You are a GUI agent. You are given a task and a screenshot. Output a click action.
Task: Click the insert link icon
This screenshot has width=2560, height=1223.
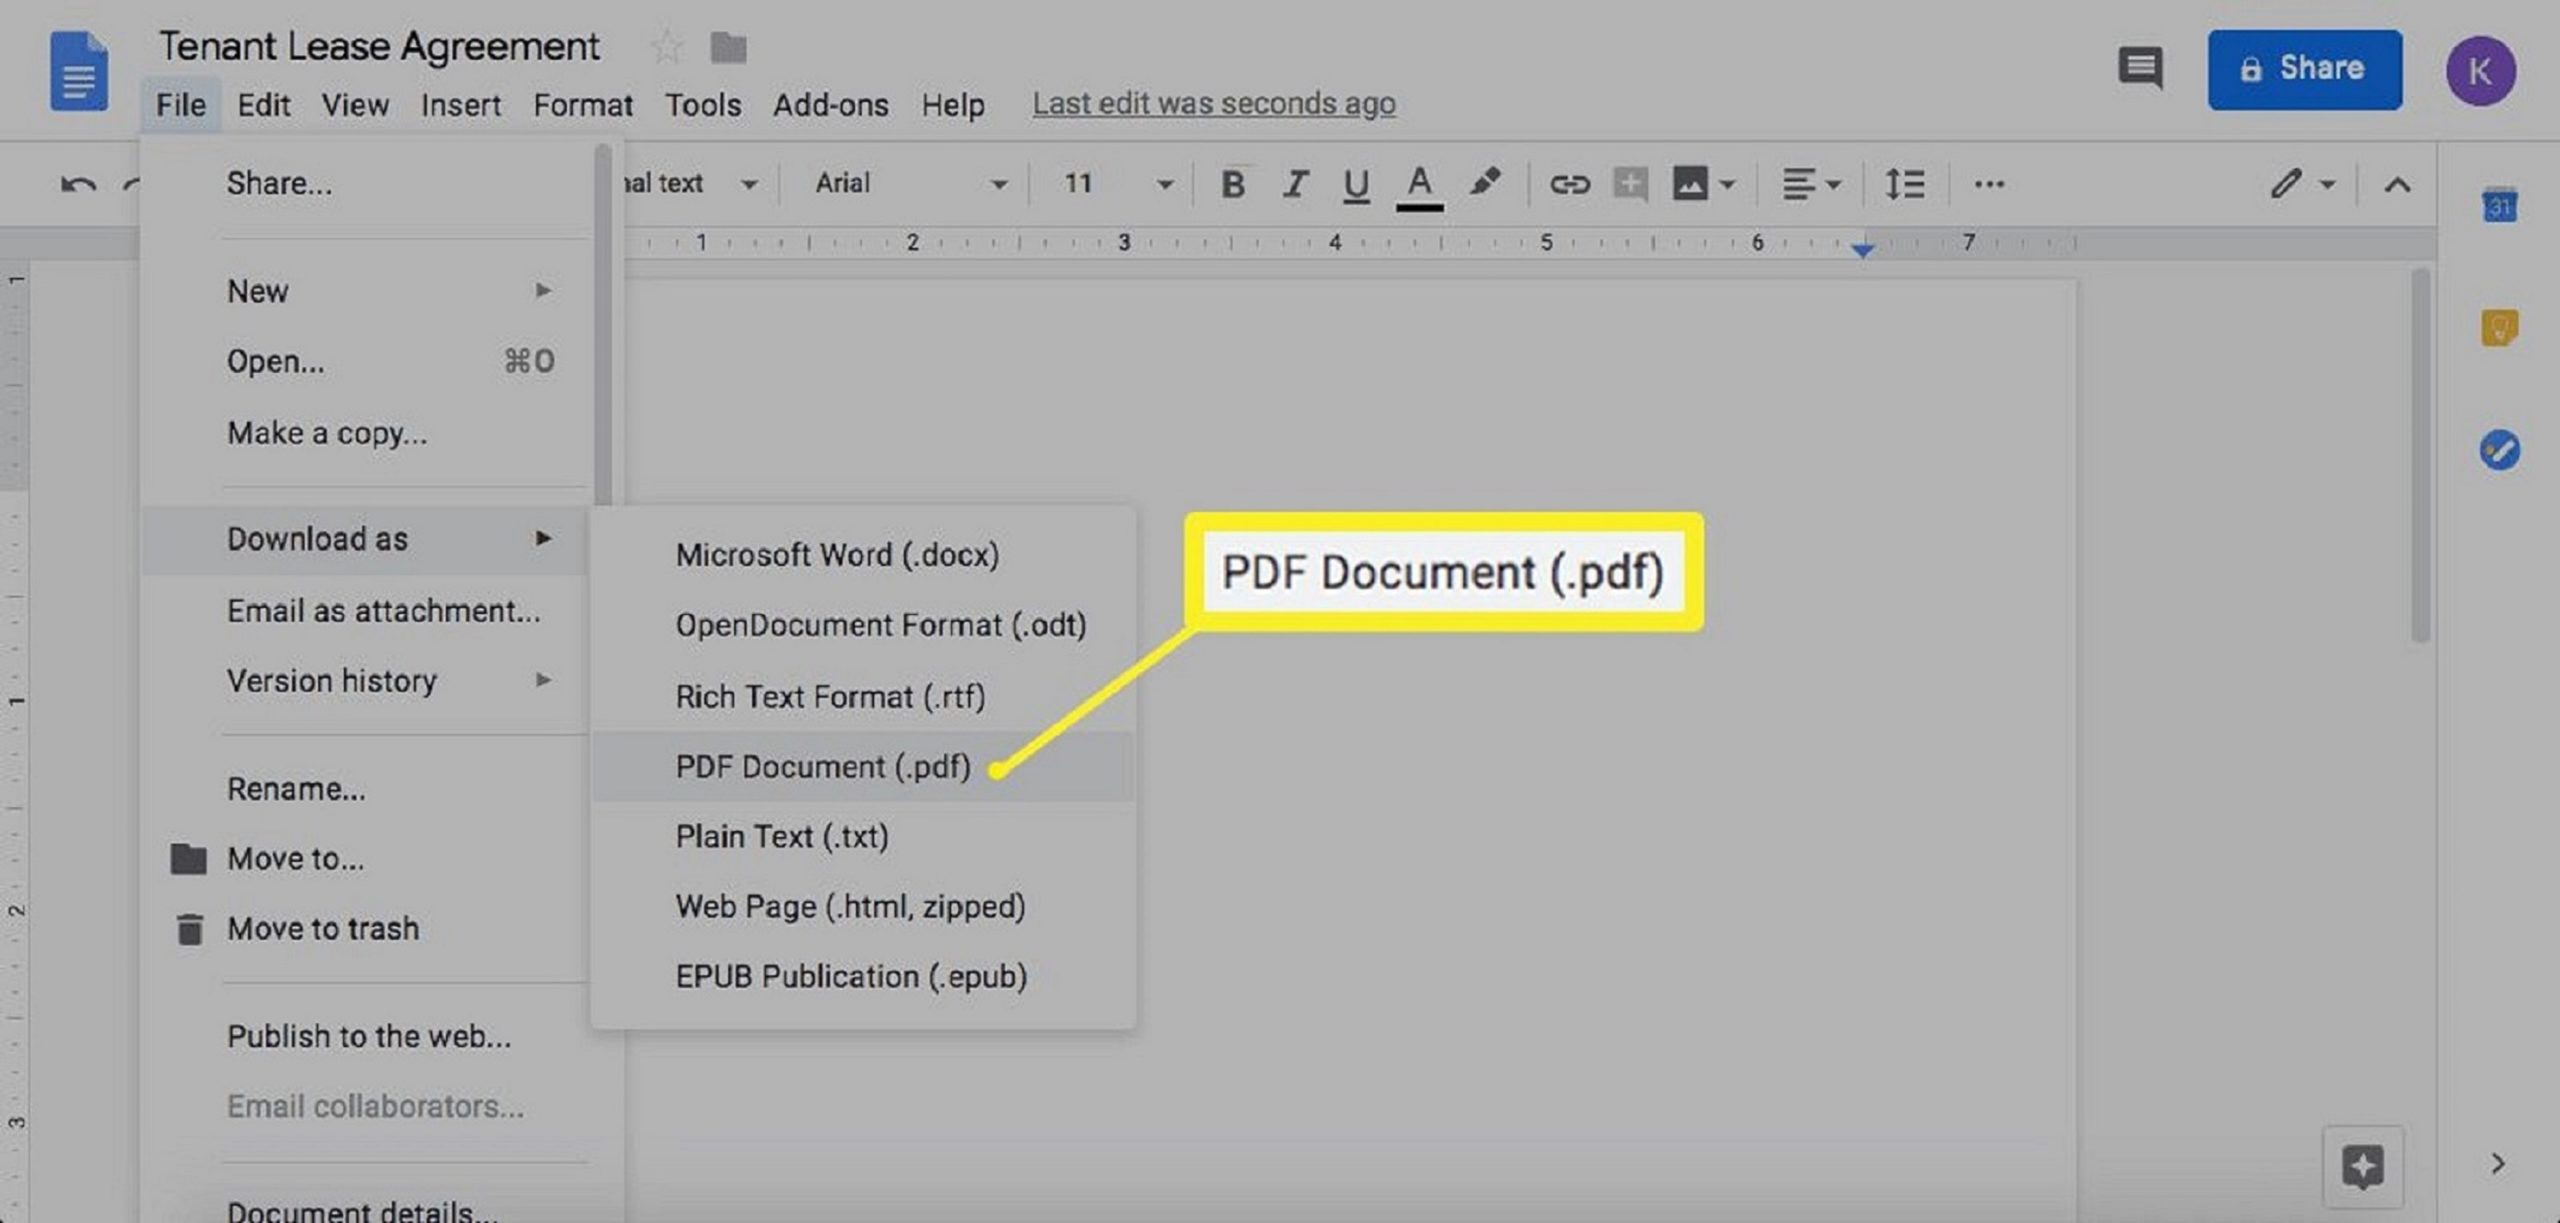1569,184
